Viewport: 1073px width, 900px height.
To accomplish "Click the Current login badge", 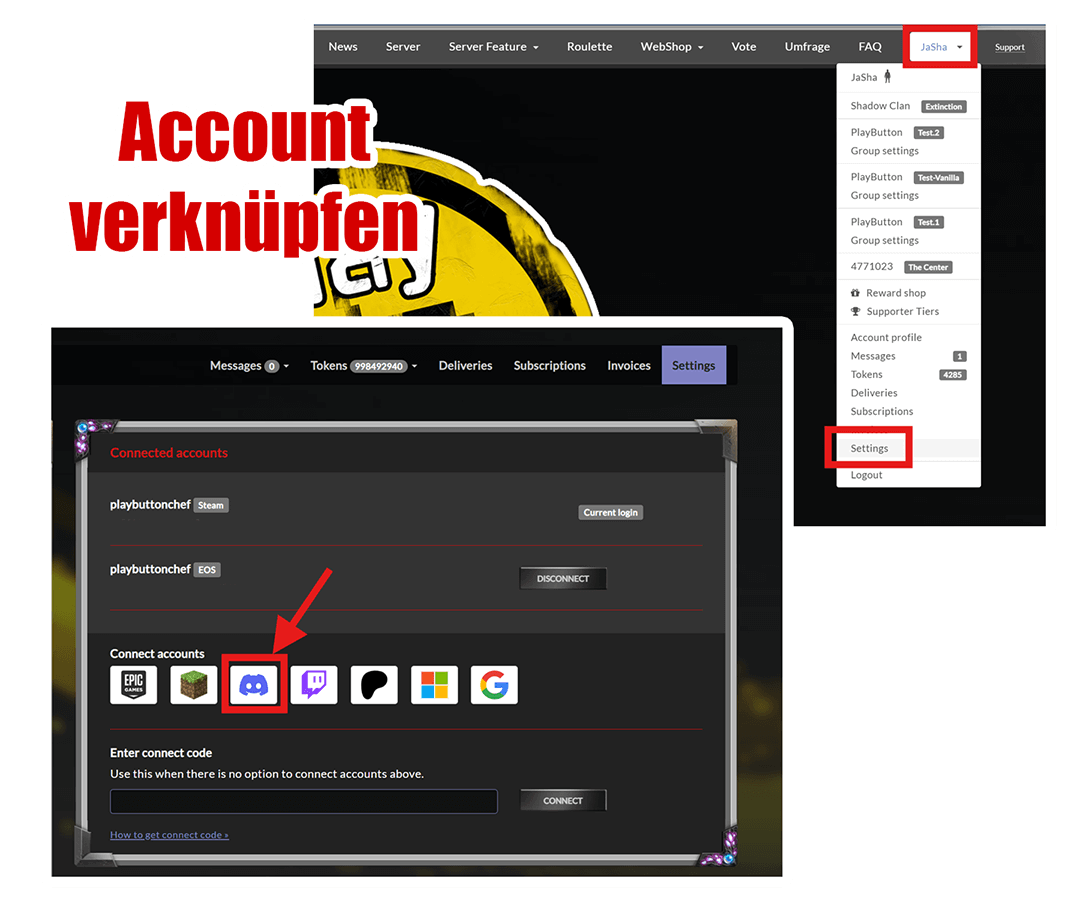I will (610, 513).
